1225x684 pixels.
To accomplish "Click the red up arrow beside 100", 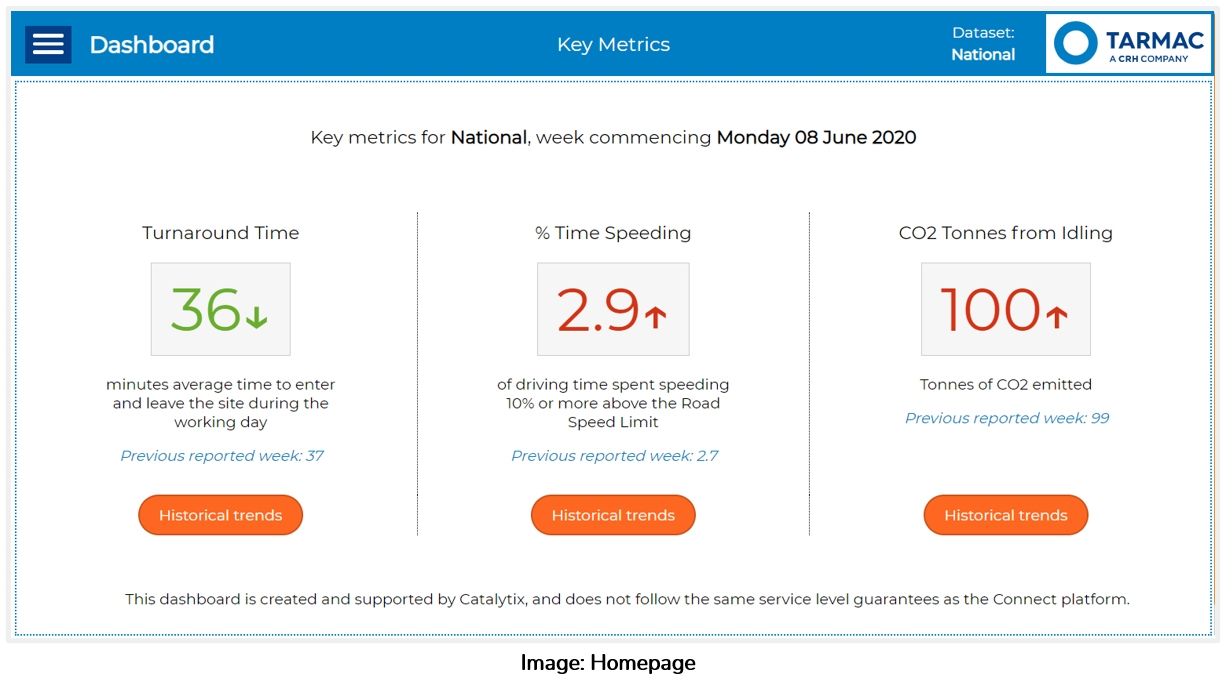I will (x=1056, y=317).
